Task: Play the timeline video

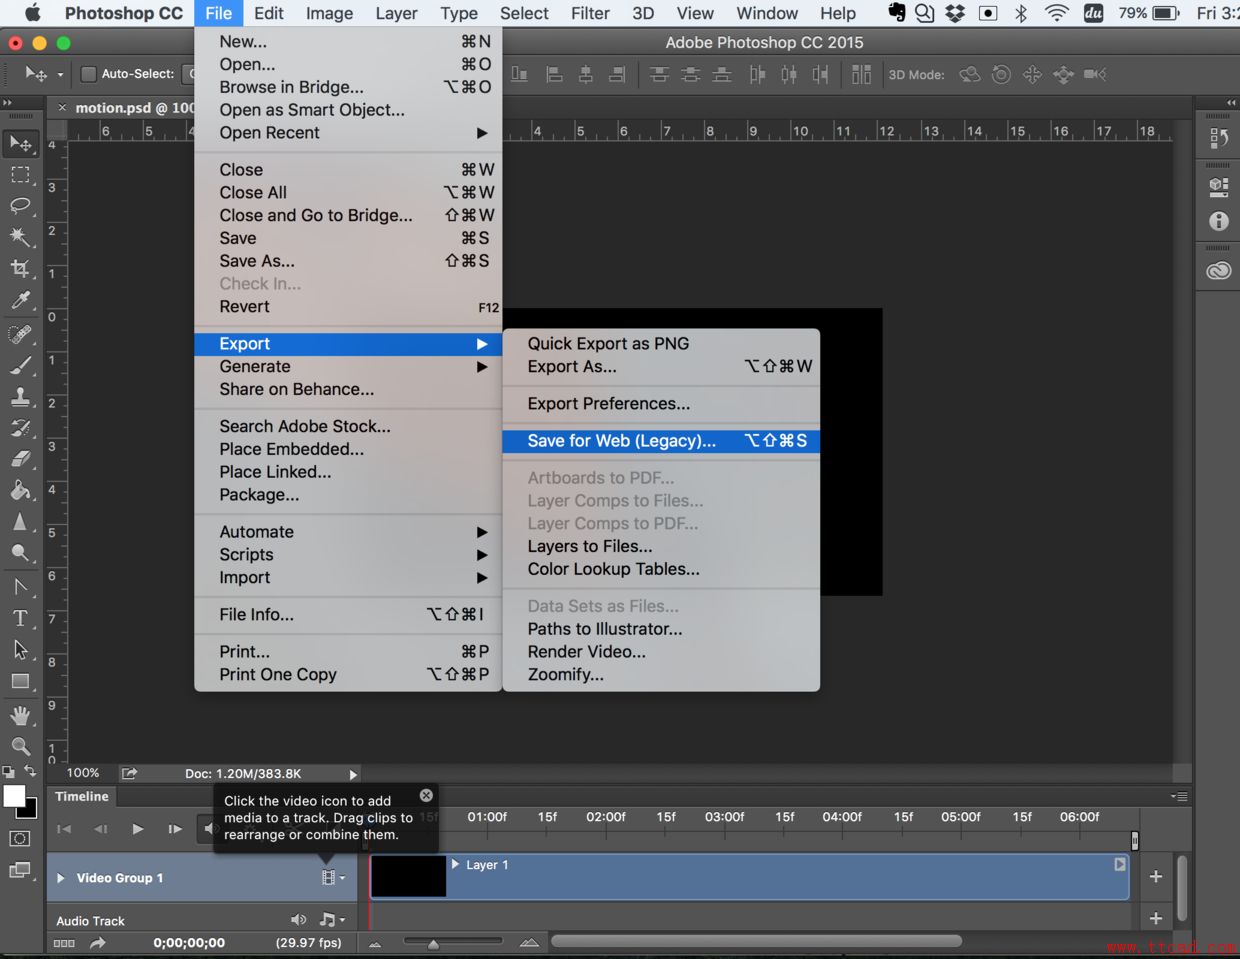Action: click(x=138, y=829)
